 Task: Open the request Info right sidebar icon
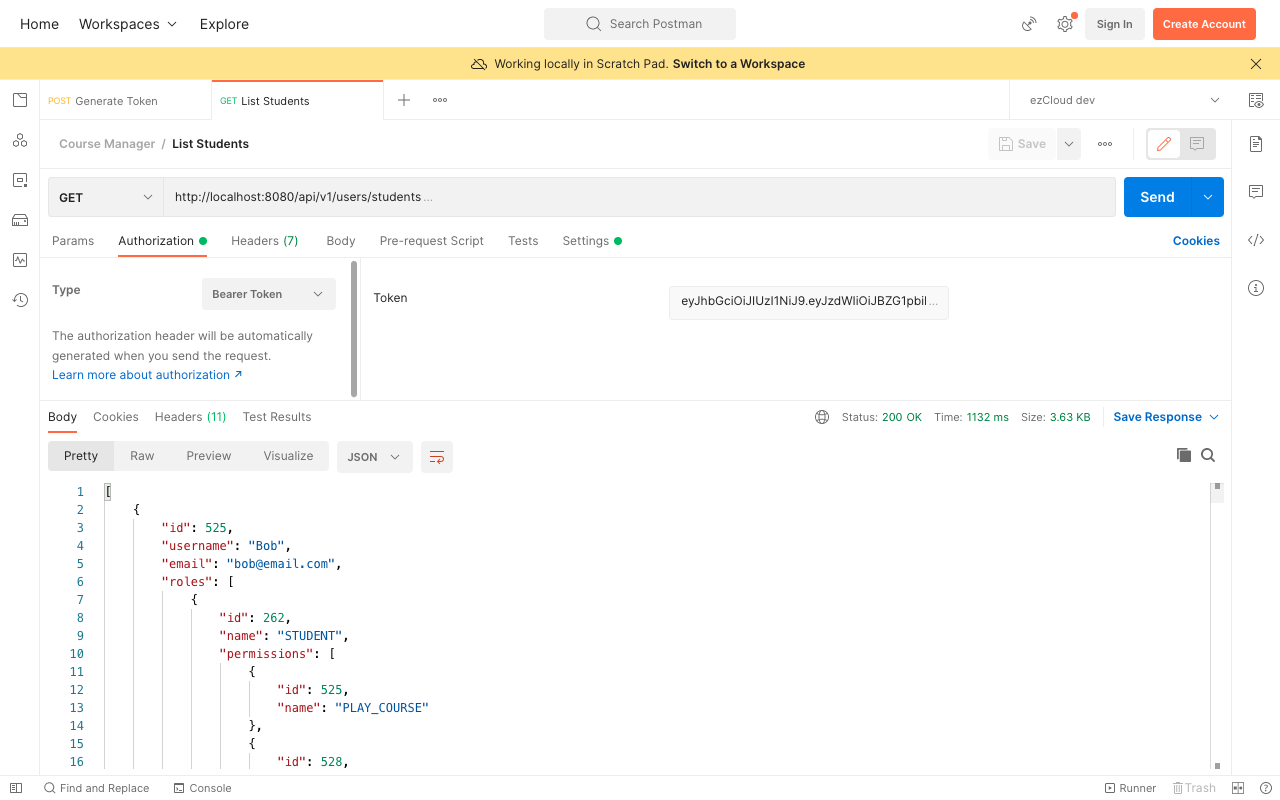point(1256,288)
